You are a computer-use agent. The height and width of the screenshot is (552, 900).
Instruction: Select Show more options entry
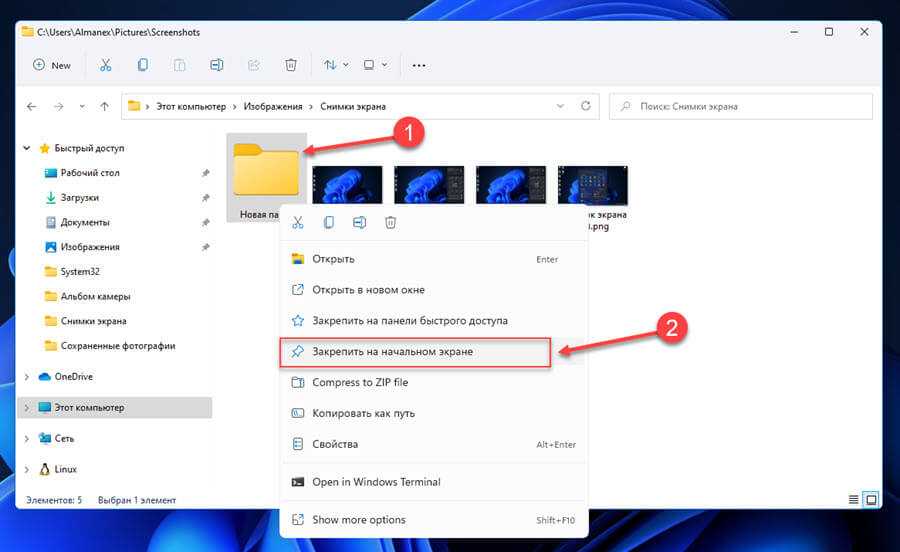(358, 520)
